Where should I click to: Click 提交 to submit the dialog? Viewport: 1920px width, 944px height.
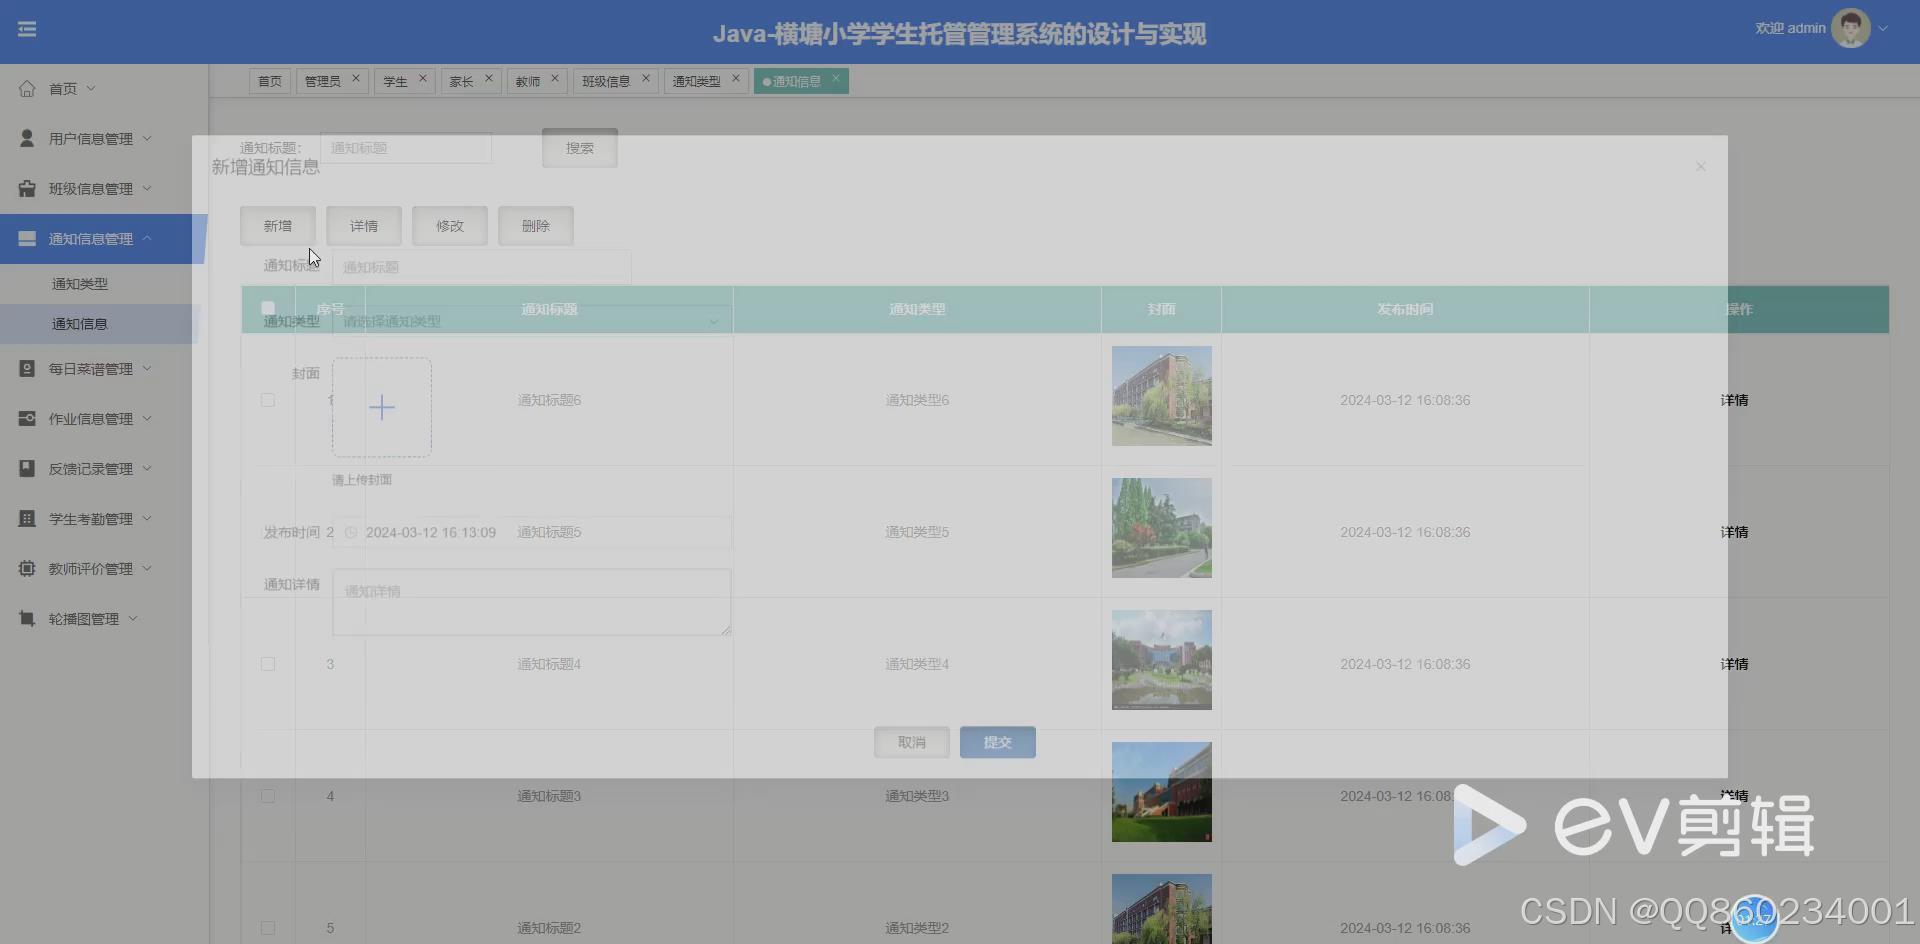(x=998, y=742)
